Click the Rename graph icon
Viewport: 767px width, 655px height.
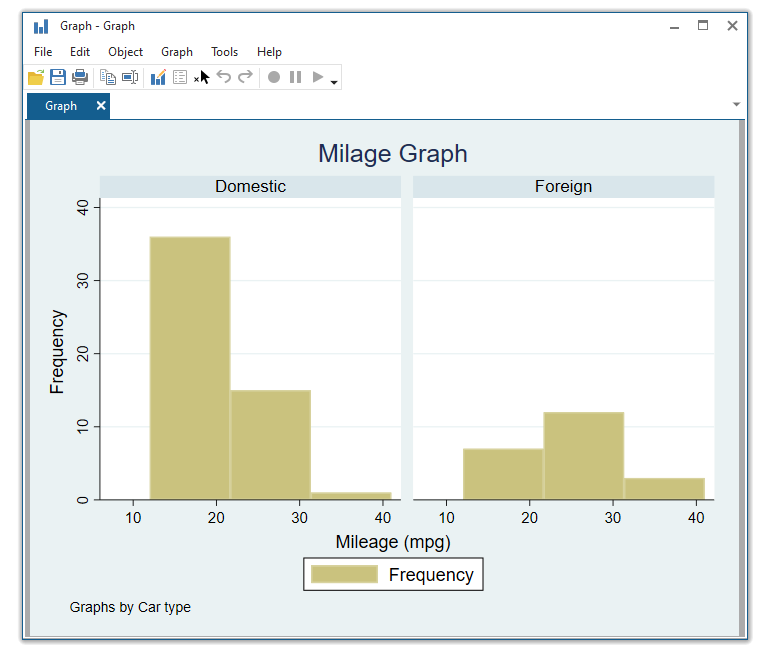(130, 77)
